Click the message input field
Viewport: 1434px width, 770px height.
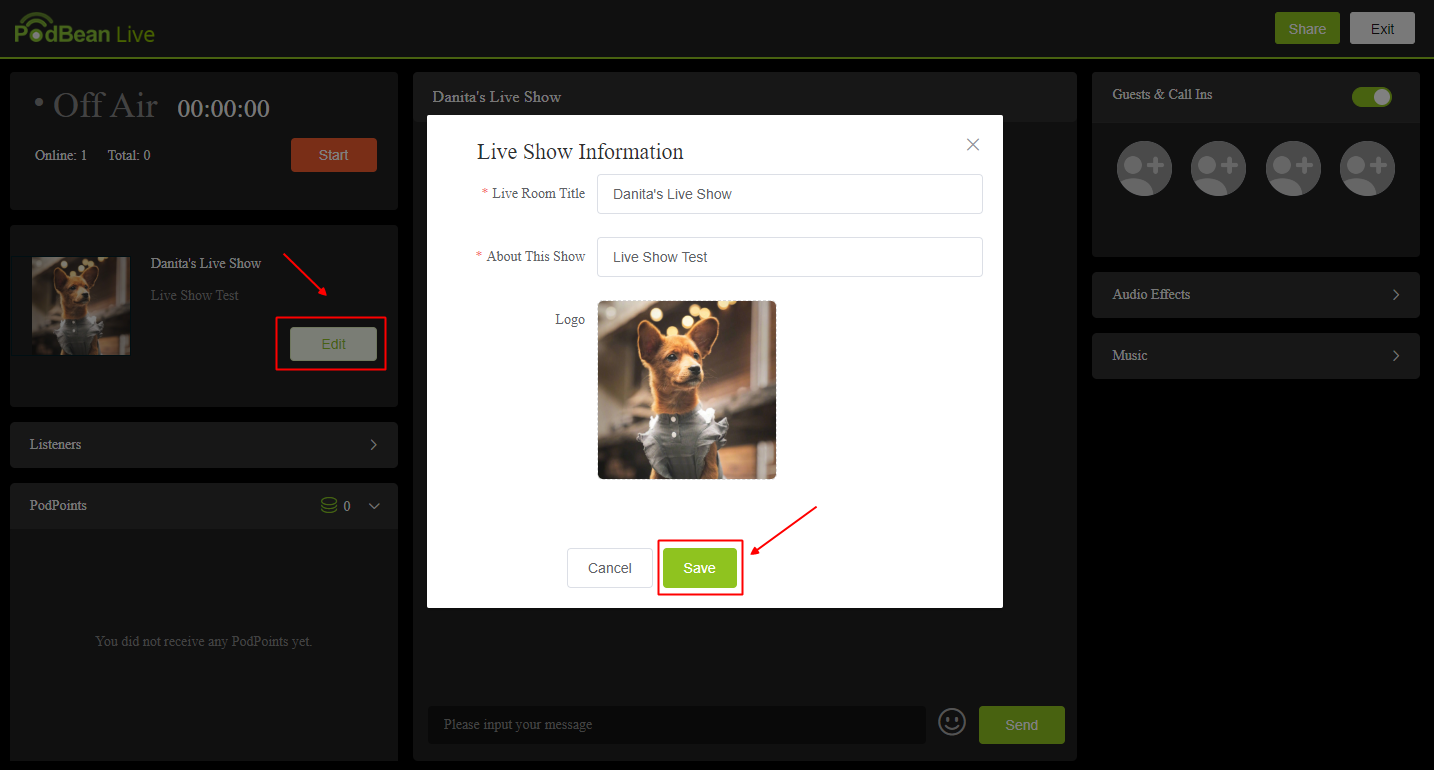click(x=676, y=724)
